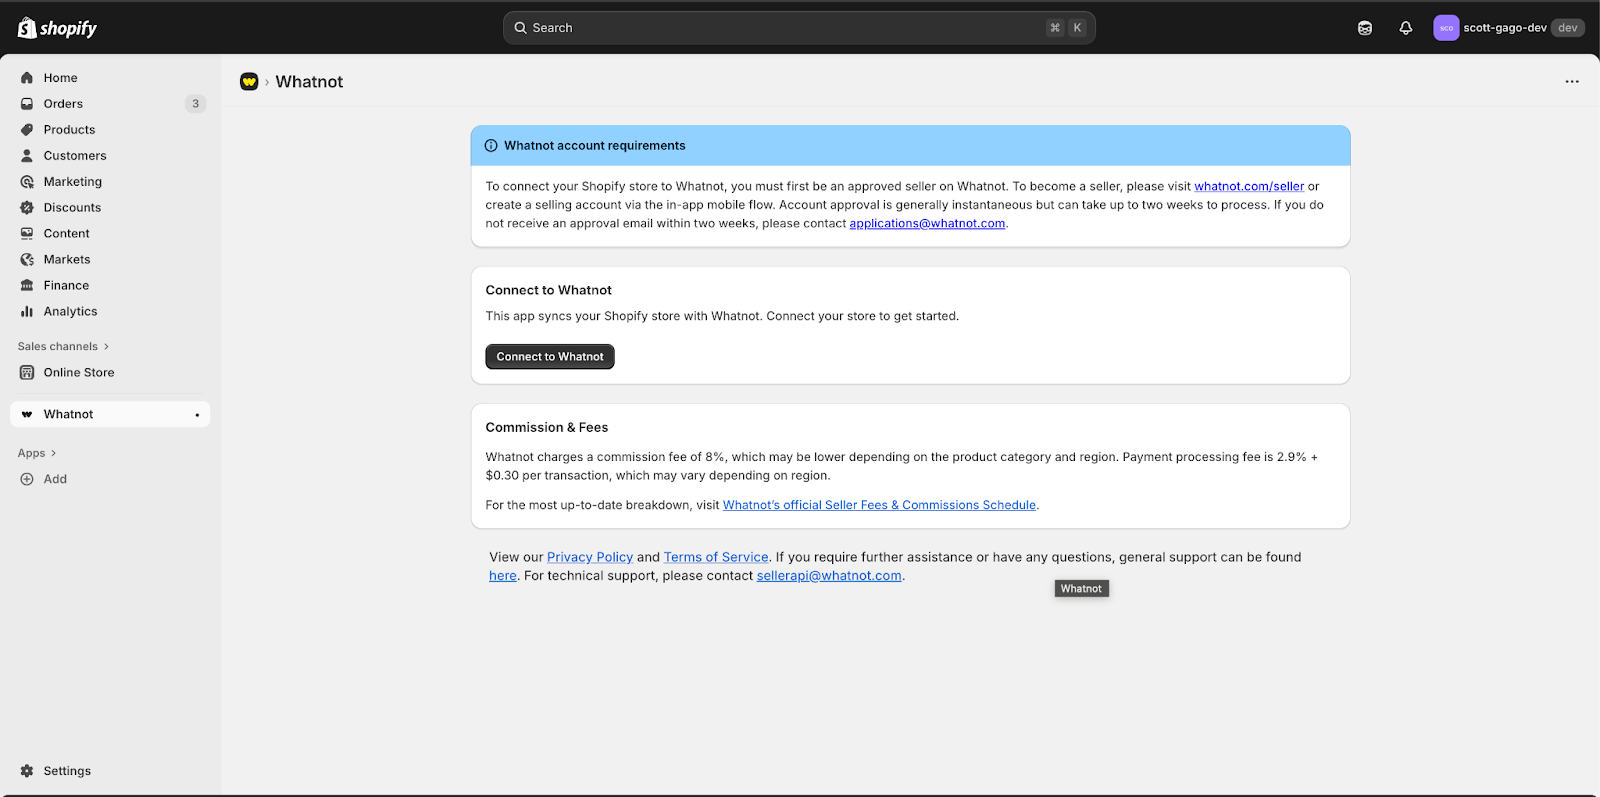Go to Orders in the sidebar
The image size is (1600, 797).
63,104
